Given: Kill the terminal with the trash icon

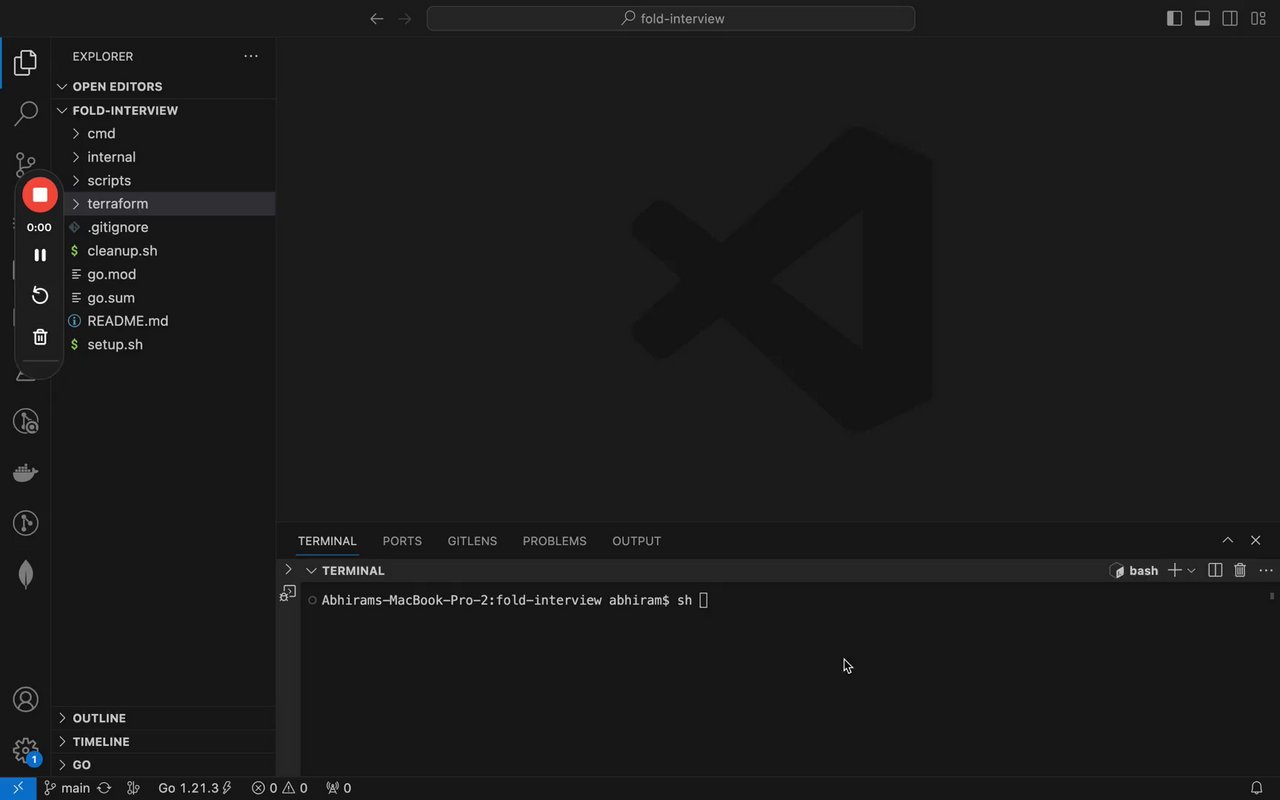Looking at the screenshot, I should click(x=1240, y=570).
